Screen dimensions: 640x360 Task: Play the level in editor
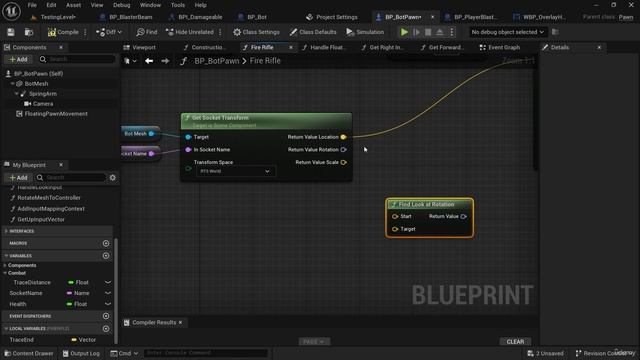(404, 32)
